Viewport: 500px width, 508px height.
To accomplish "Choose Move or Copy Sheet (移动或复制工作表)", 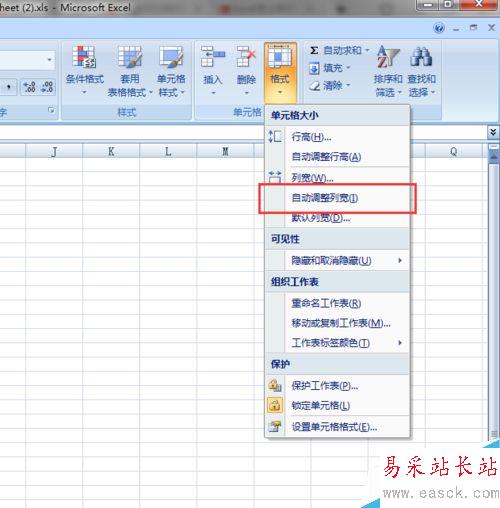I will coord(337,323).
